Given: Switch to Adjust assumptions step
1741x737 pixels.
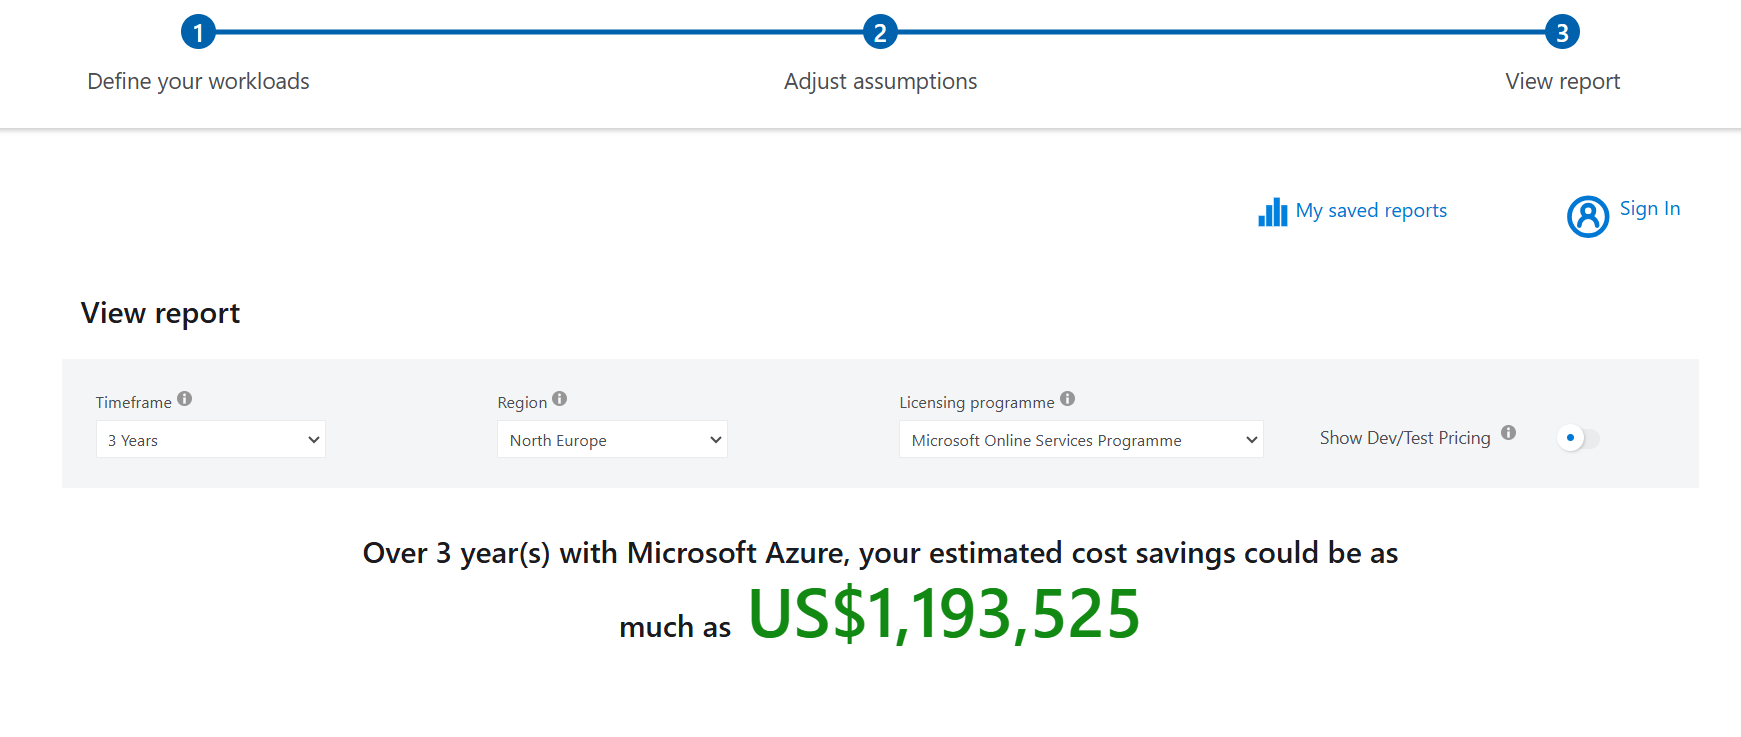Looking at the screenshot, I should tap(880, 82).
